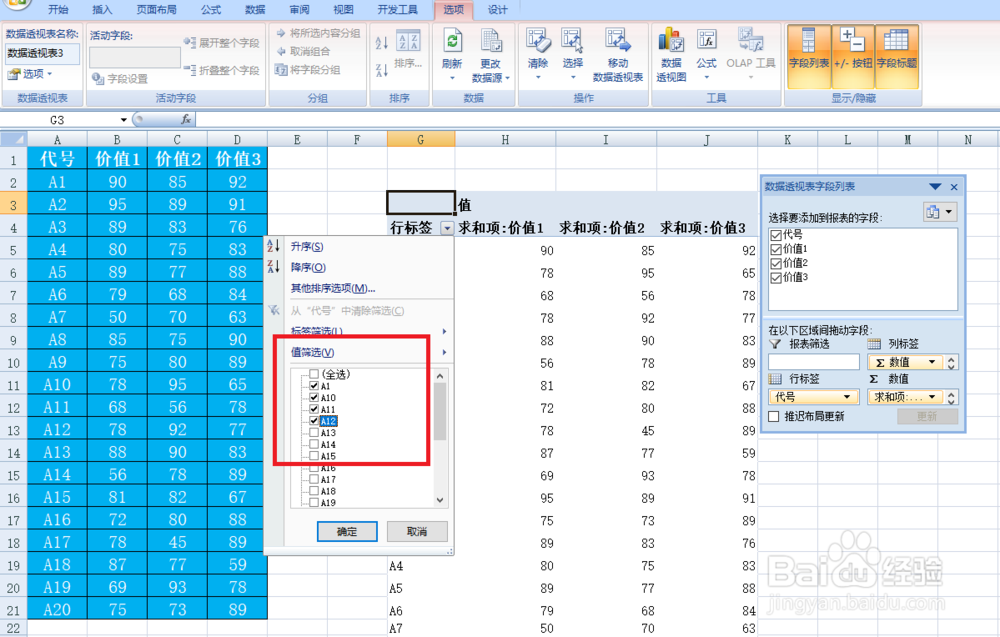Image resolution: width=1000 pixels, height=637 pixels.
Task: Click ribbon sort ascending A-Z icon
Action: pos(381,42)
